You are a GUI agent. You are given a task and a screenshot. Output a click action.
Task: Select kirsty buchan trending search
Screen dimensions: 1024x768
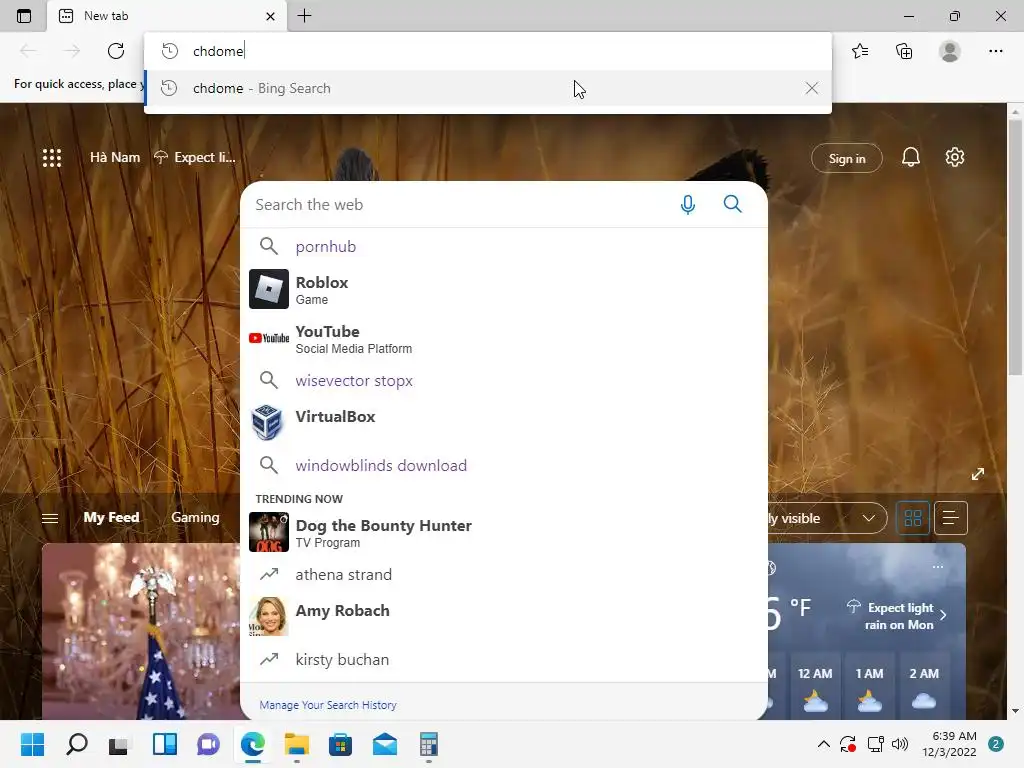(x=504, y=659)
